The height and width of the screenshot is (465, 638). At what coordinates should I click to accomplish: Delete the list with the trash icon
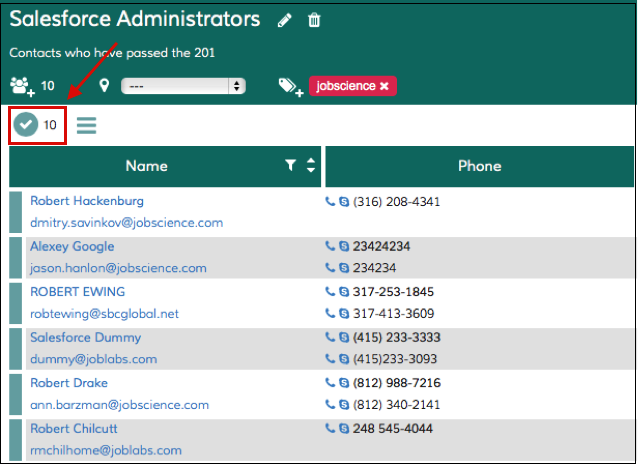[314, 20]
